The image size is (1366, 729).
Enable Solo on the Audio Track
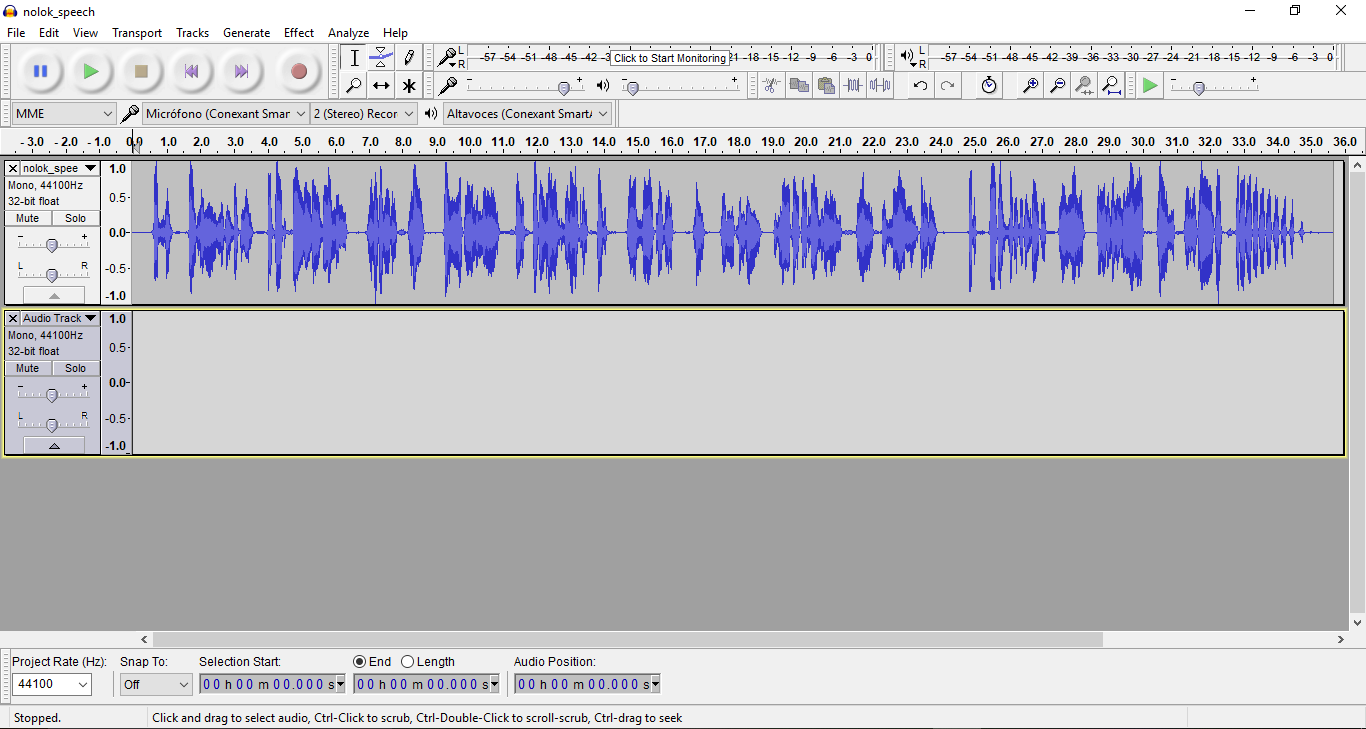(75, 368)
